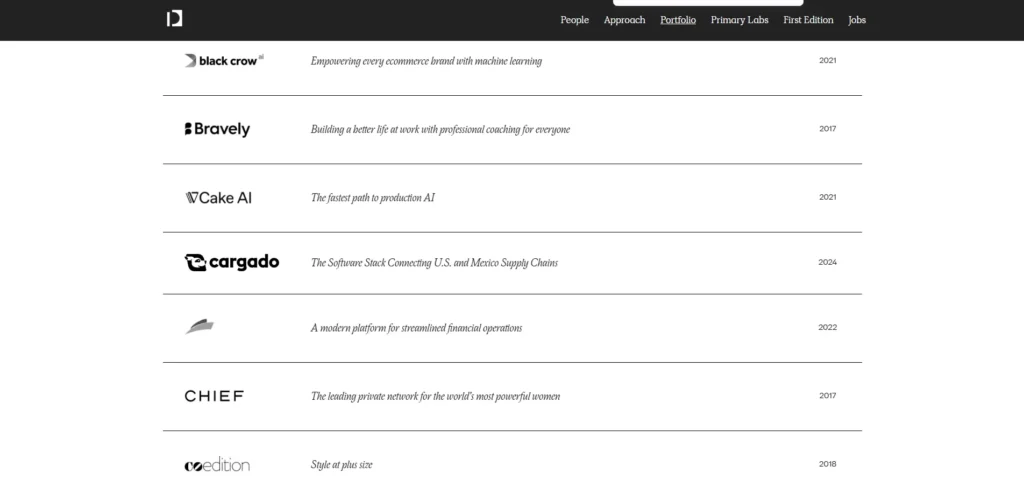The image size is (1024, 487).
Task: Click the 'world's most powerful women' description
Action: (x=436, y=396)
